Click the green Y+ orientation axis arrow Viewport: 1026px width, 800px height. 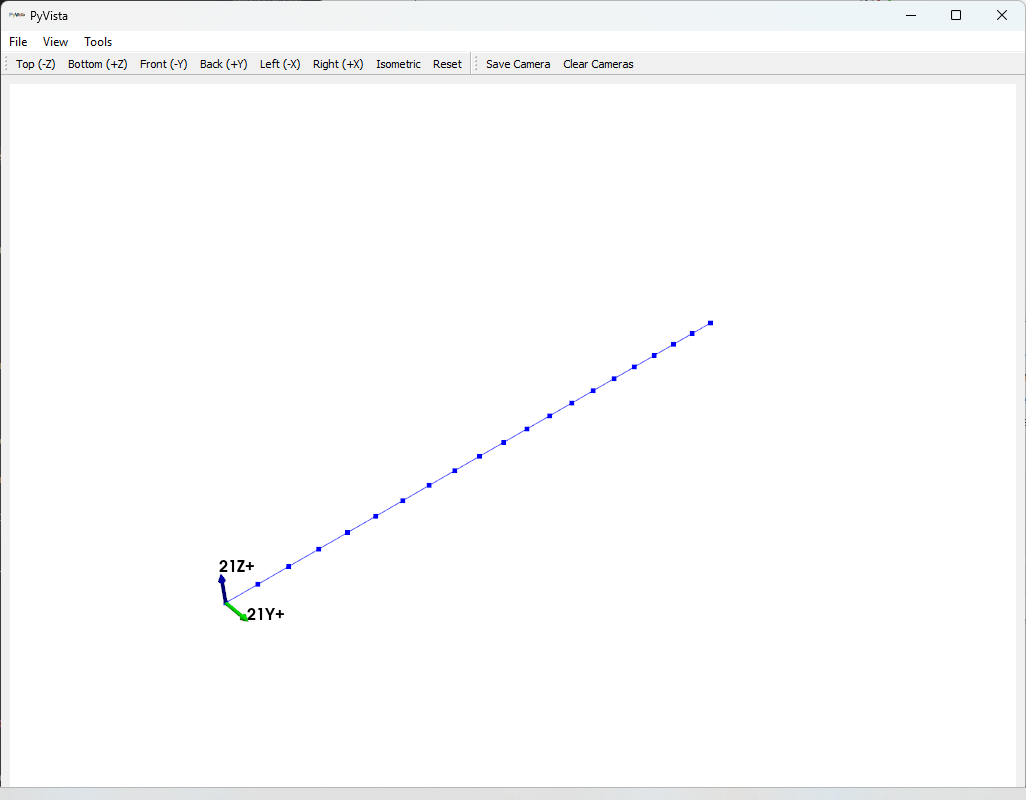234,611
